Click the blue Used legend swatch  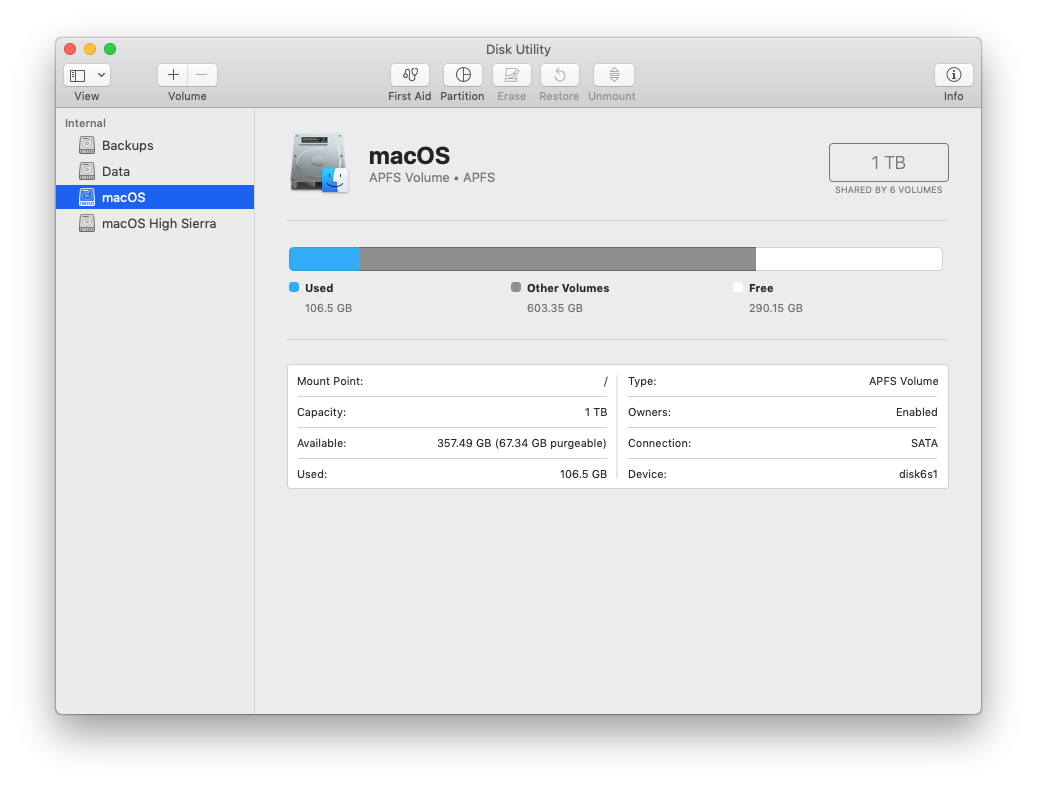[x=294, y=287]
